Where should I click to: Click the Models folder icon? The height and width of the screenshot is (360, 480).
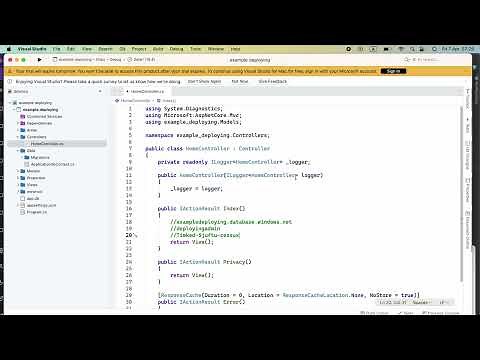tap(23, 171)
